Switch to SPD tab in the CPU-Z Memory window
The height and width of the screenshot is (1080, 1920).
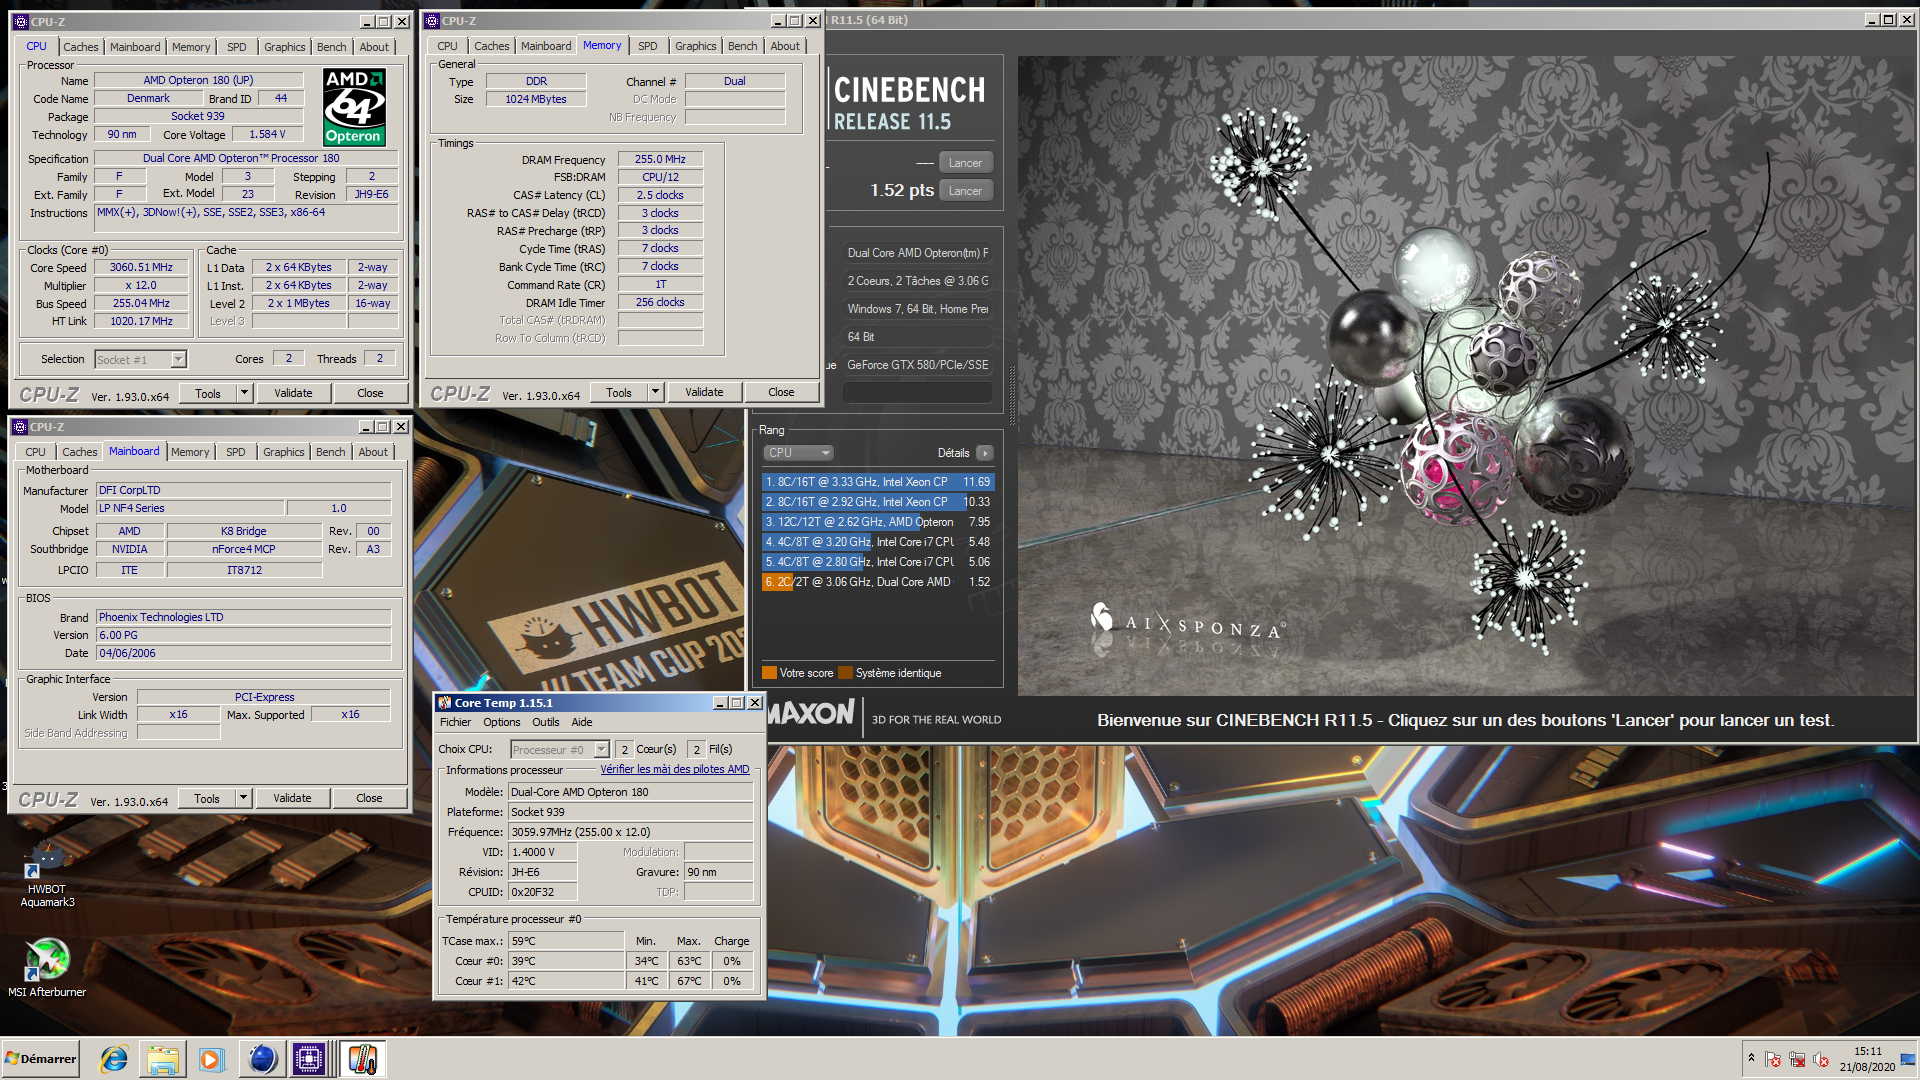648,46
